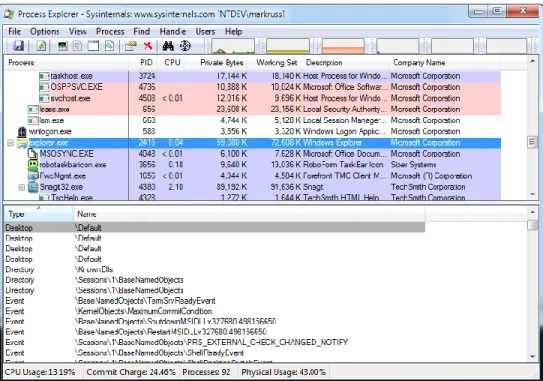Sort by the CPU column header
Image resolution: width=543 pixels, height=381 pixels.
coord(172,63)
